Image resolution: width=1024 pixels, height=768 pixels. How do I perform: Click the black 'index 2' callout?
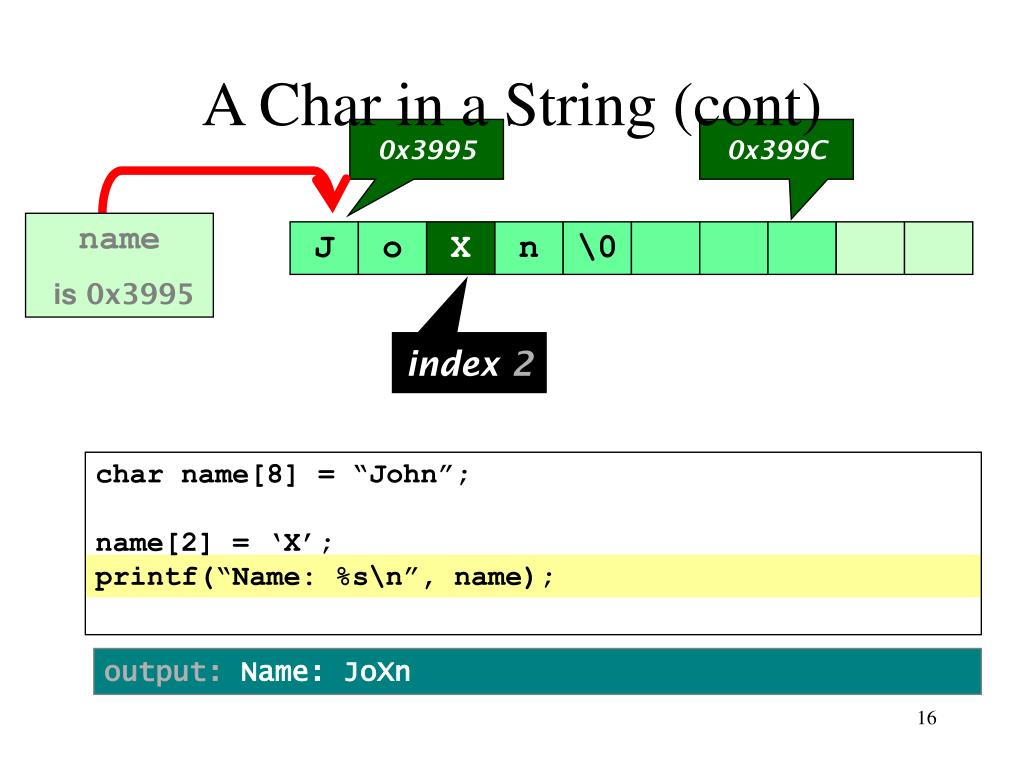469,362
